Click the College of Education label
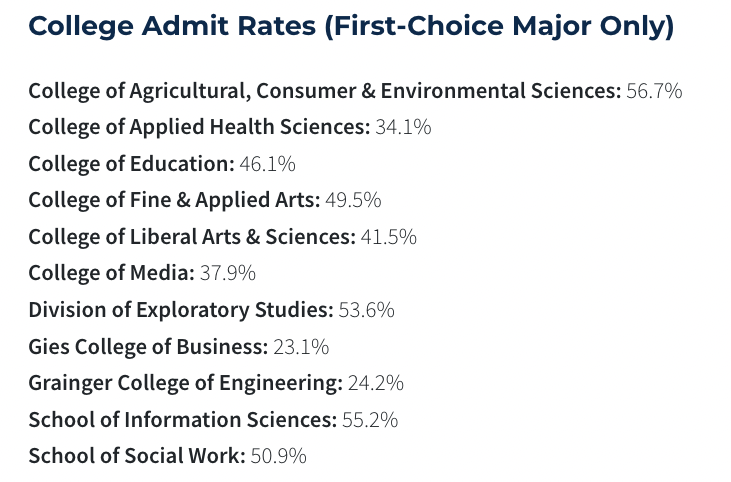This screenshot has width=731, height=482. click(x=129, y=164)
